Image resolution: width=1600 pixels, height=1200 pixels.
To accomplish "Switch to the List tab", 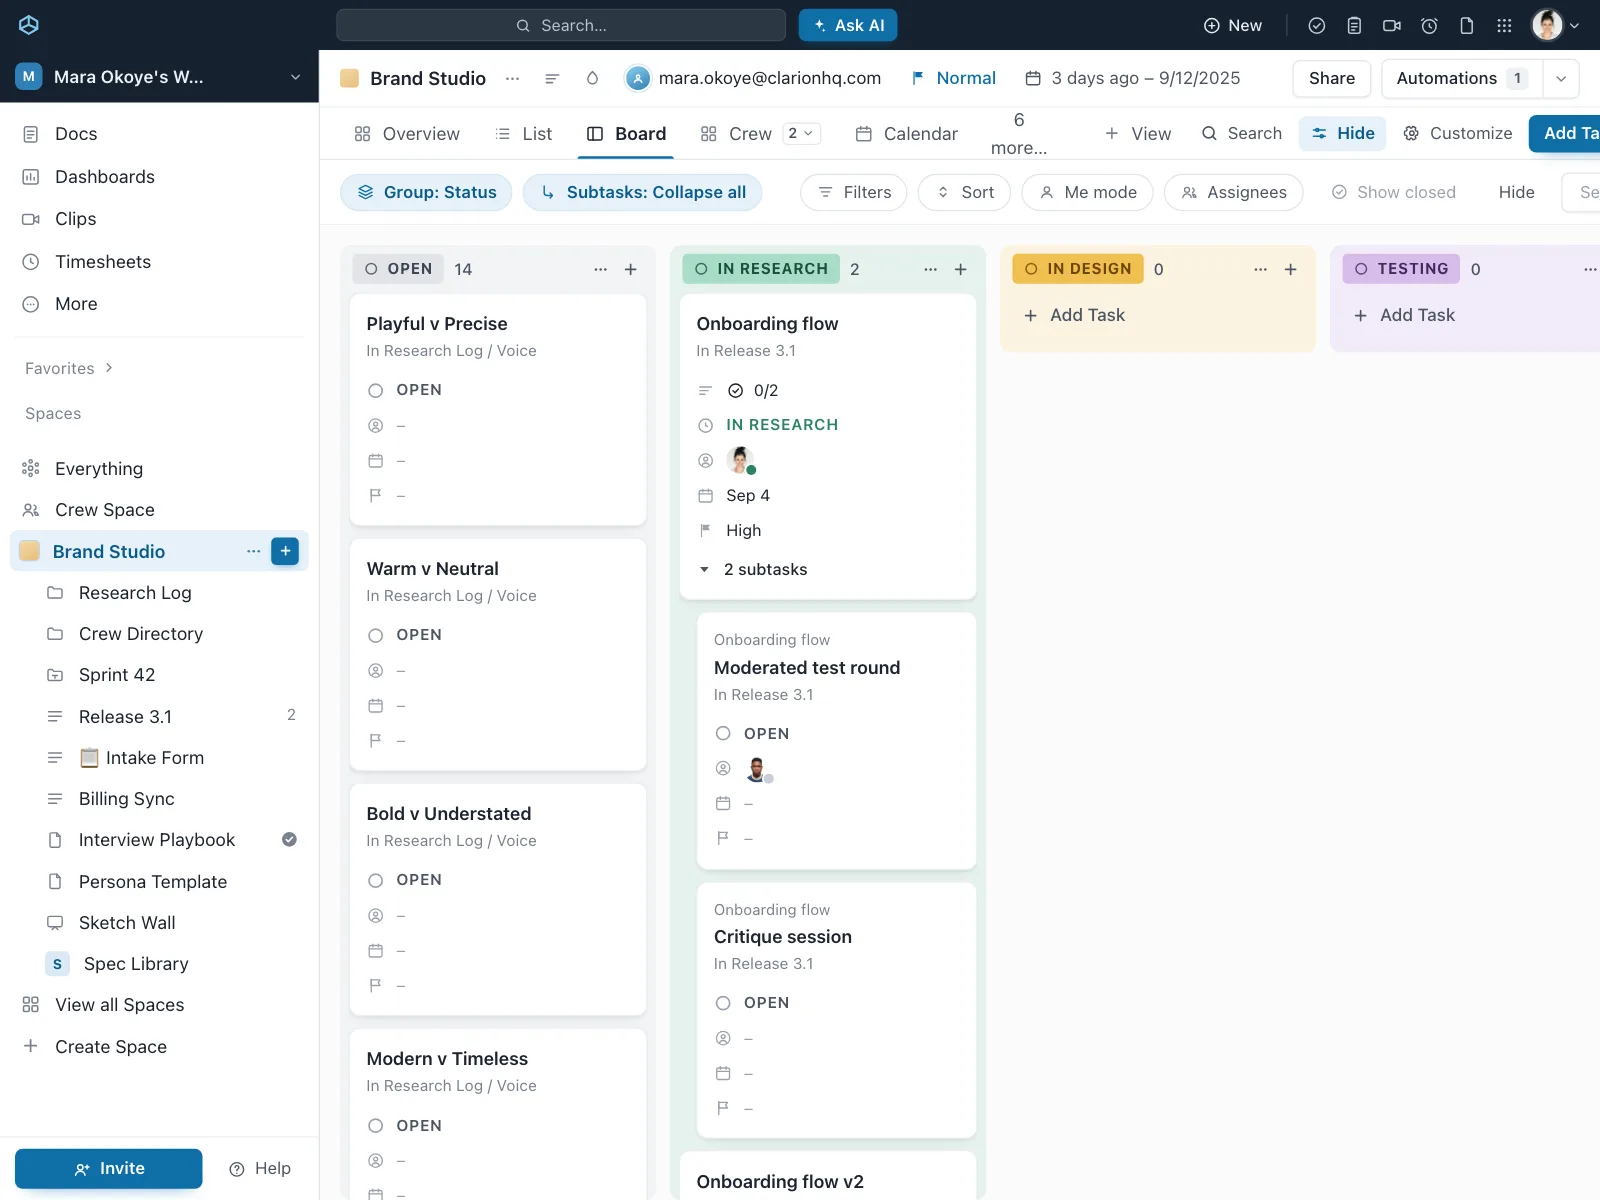I will pos(523,134).
